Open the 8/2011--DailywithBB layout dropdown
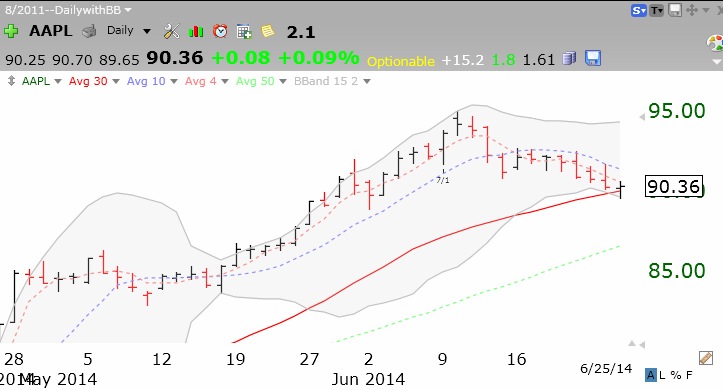Viewport: 723px width, 390px height. point(128,10)
